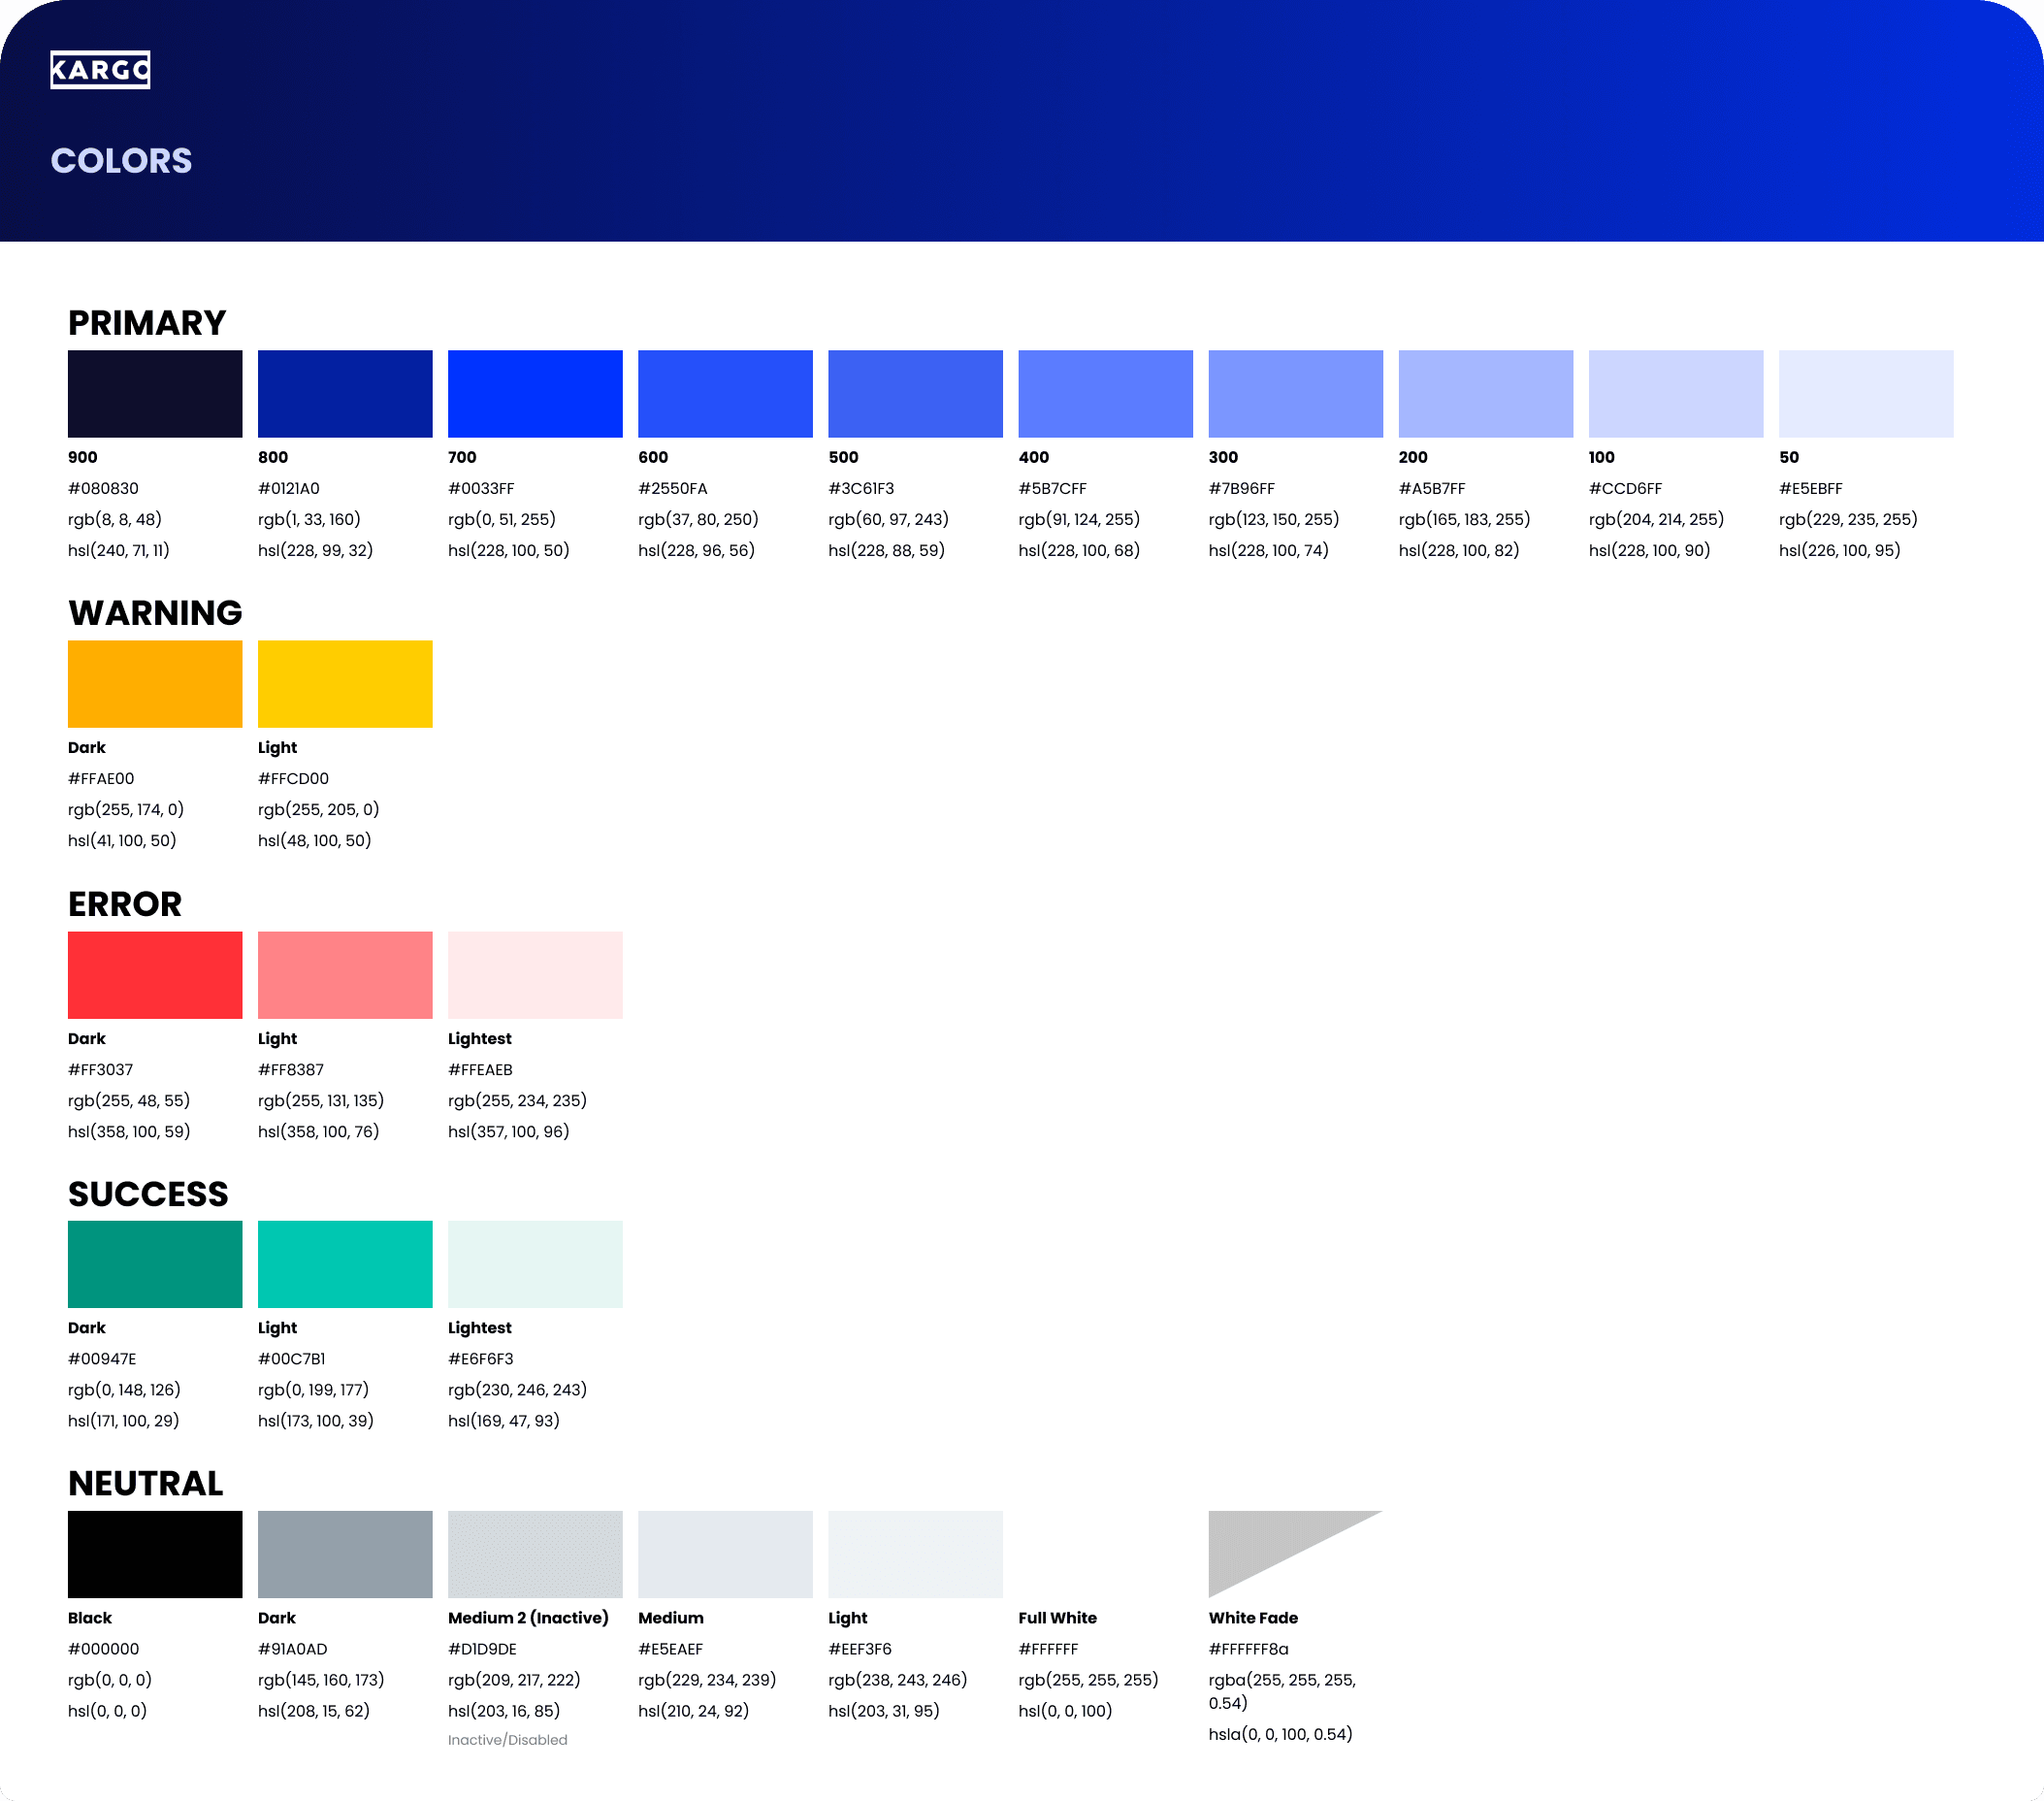Click the Inactive/Disabled caption text

pyautogui.click(x=507, y=1740)
